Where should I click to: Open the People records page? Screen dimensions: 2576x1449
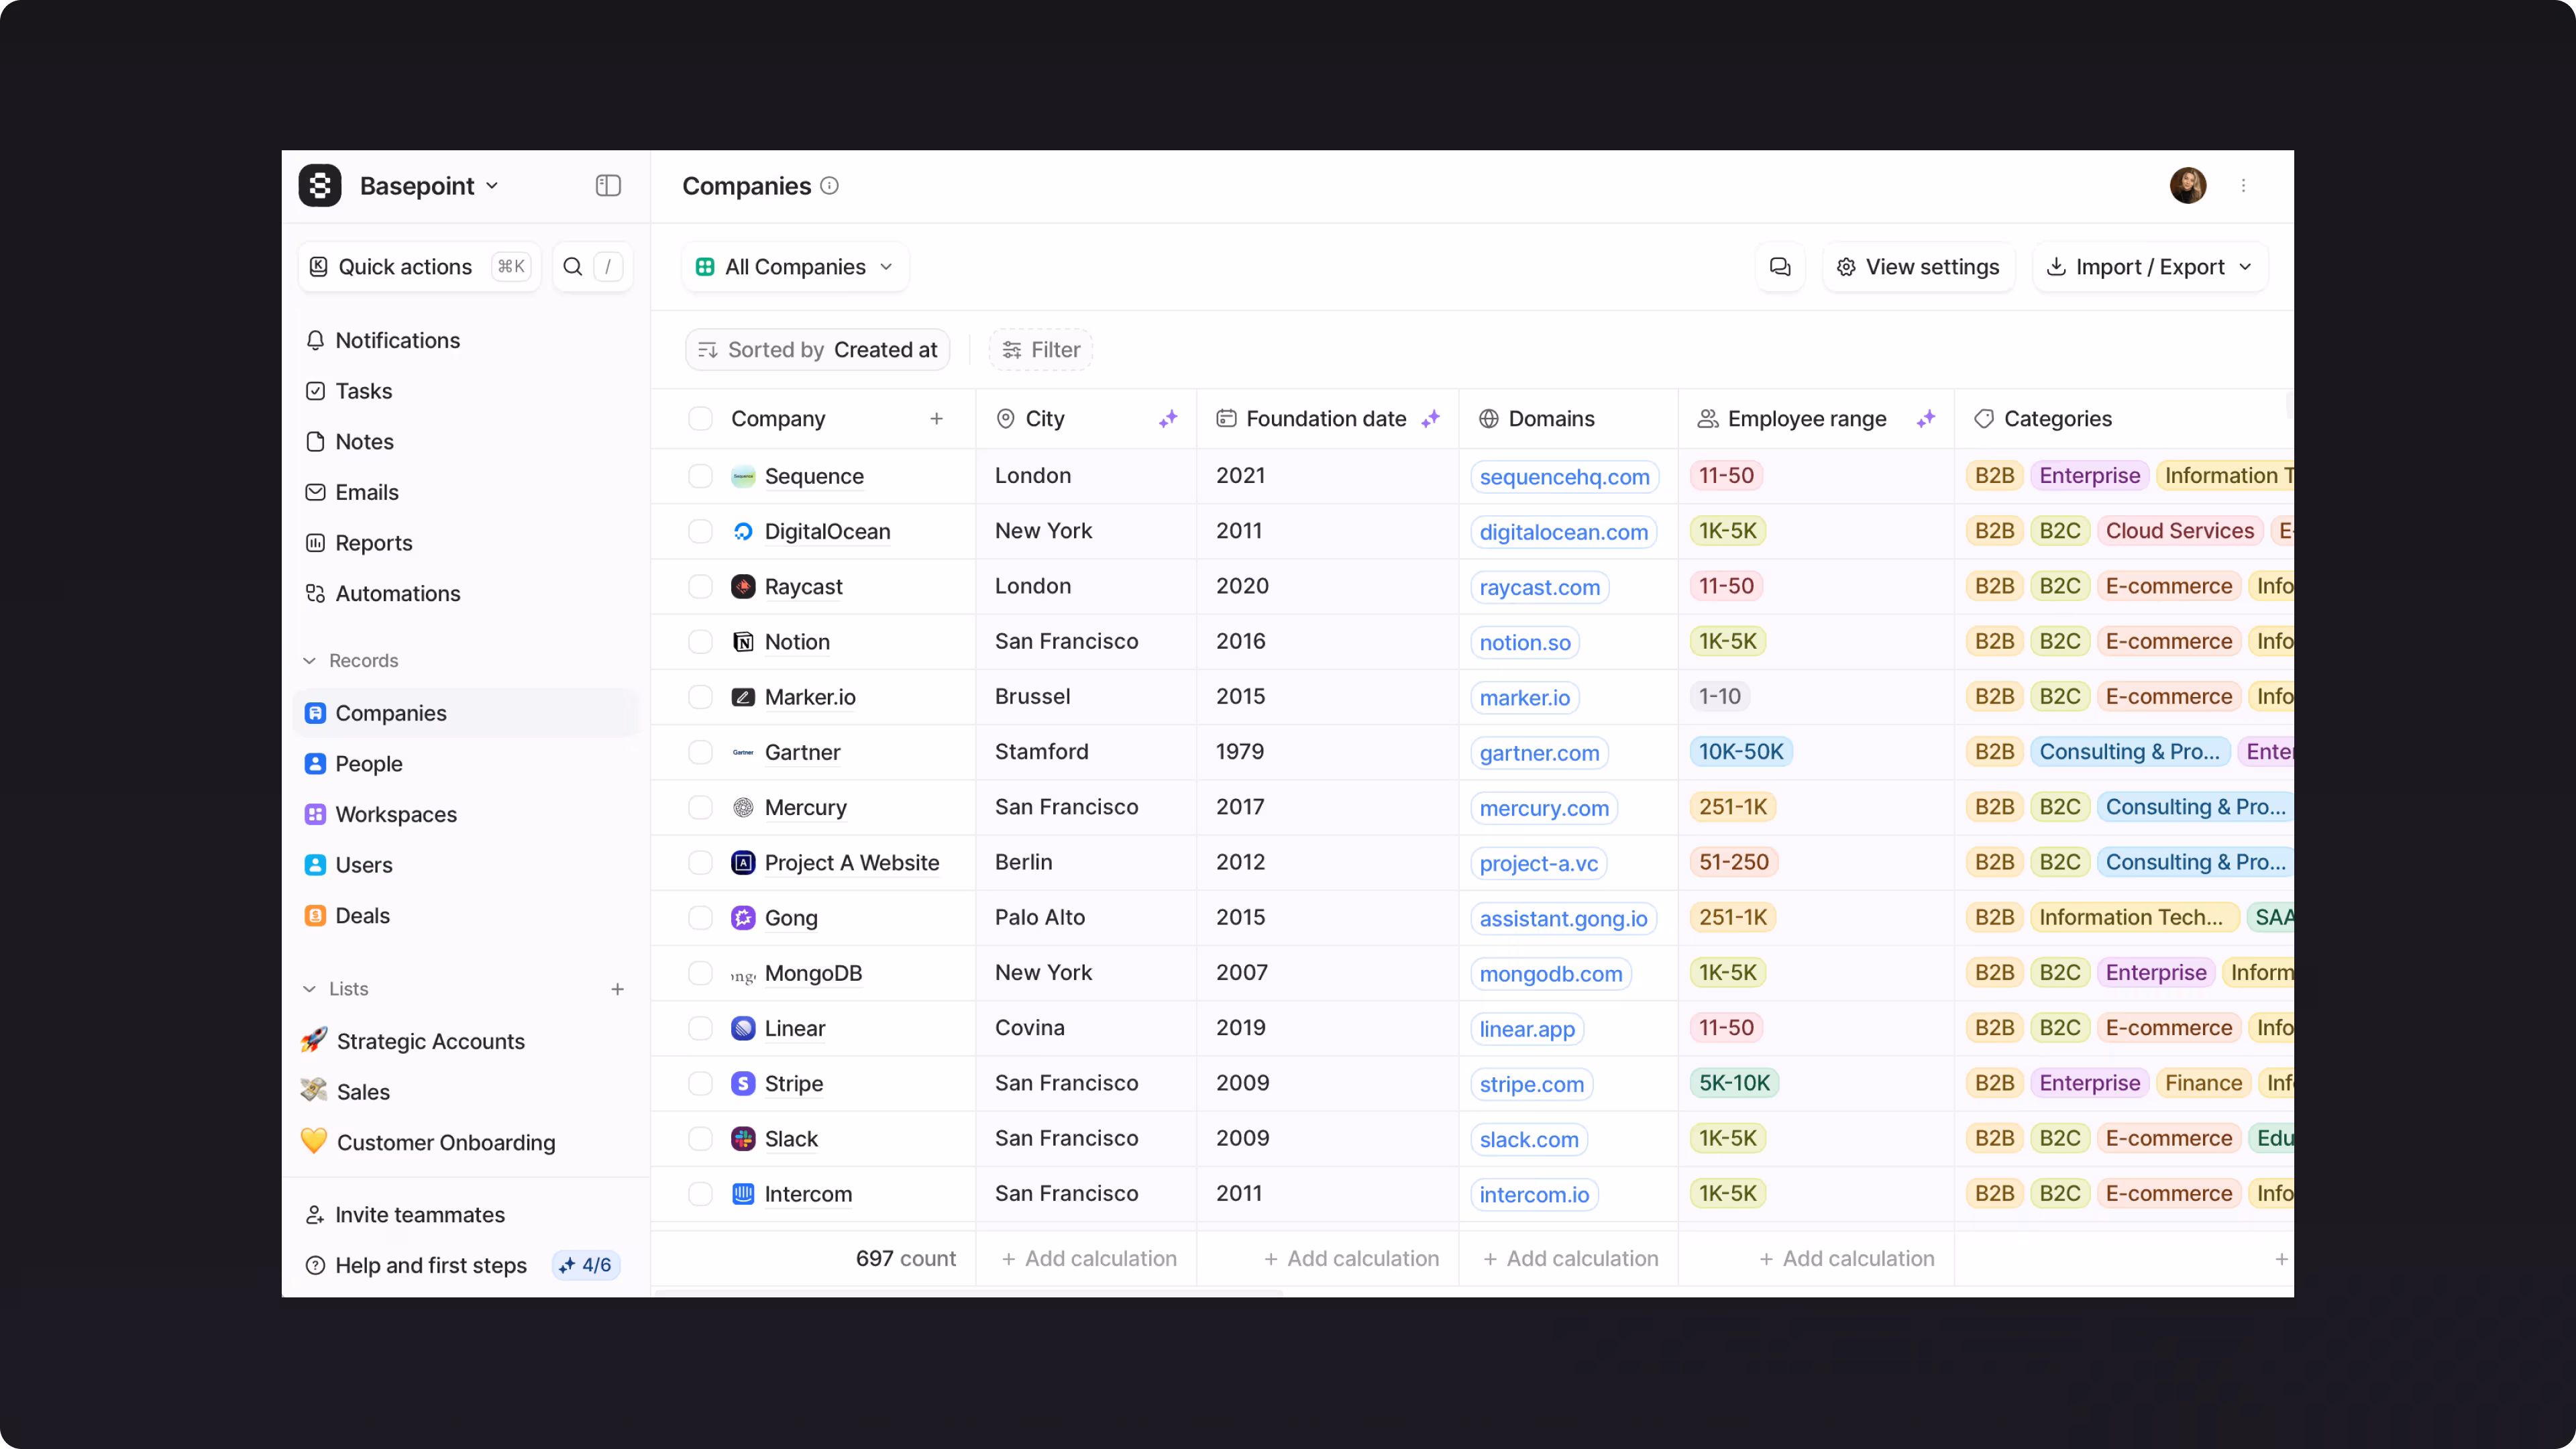pyautogui.click(x=467, y=764)
